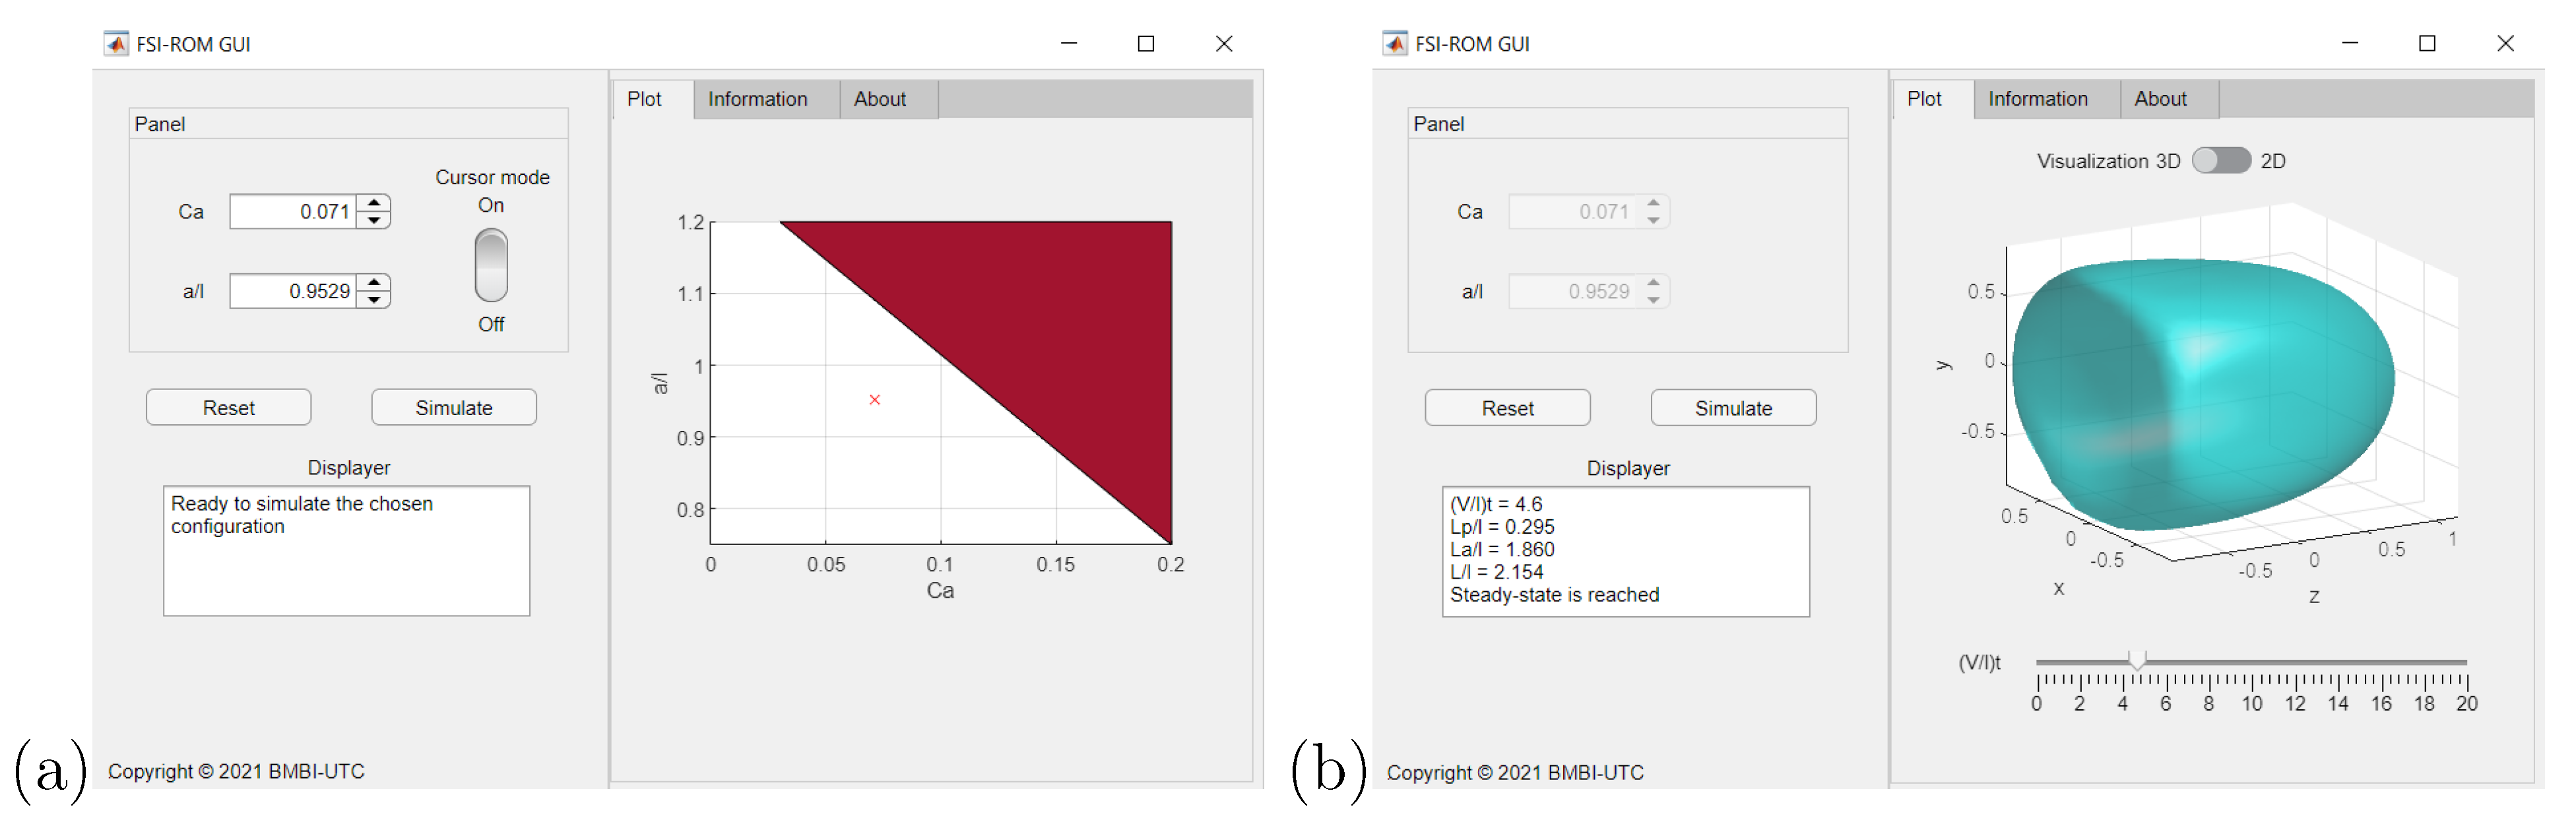Click the a/l input field in left panel

(x=293, y=292)
